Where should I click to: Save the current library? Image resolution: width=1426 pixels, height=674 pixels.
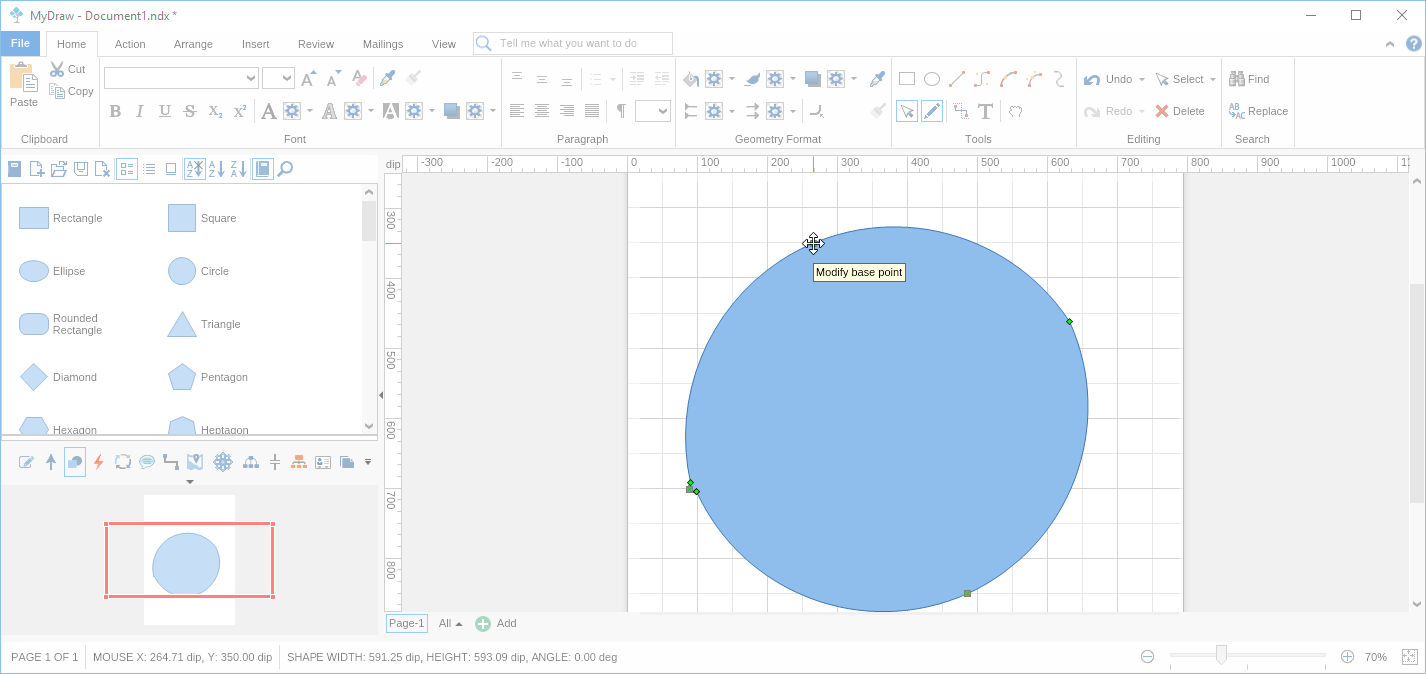(81, 169)
